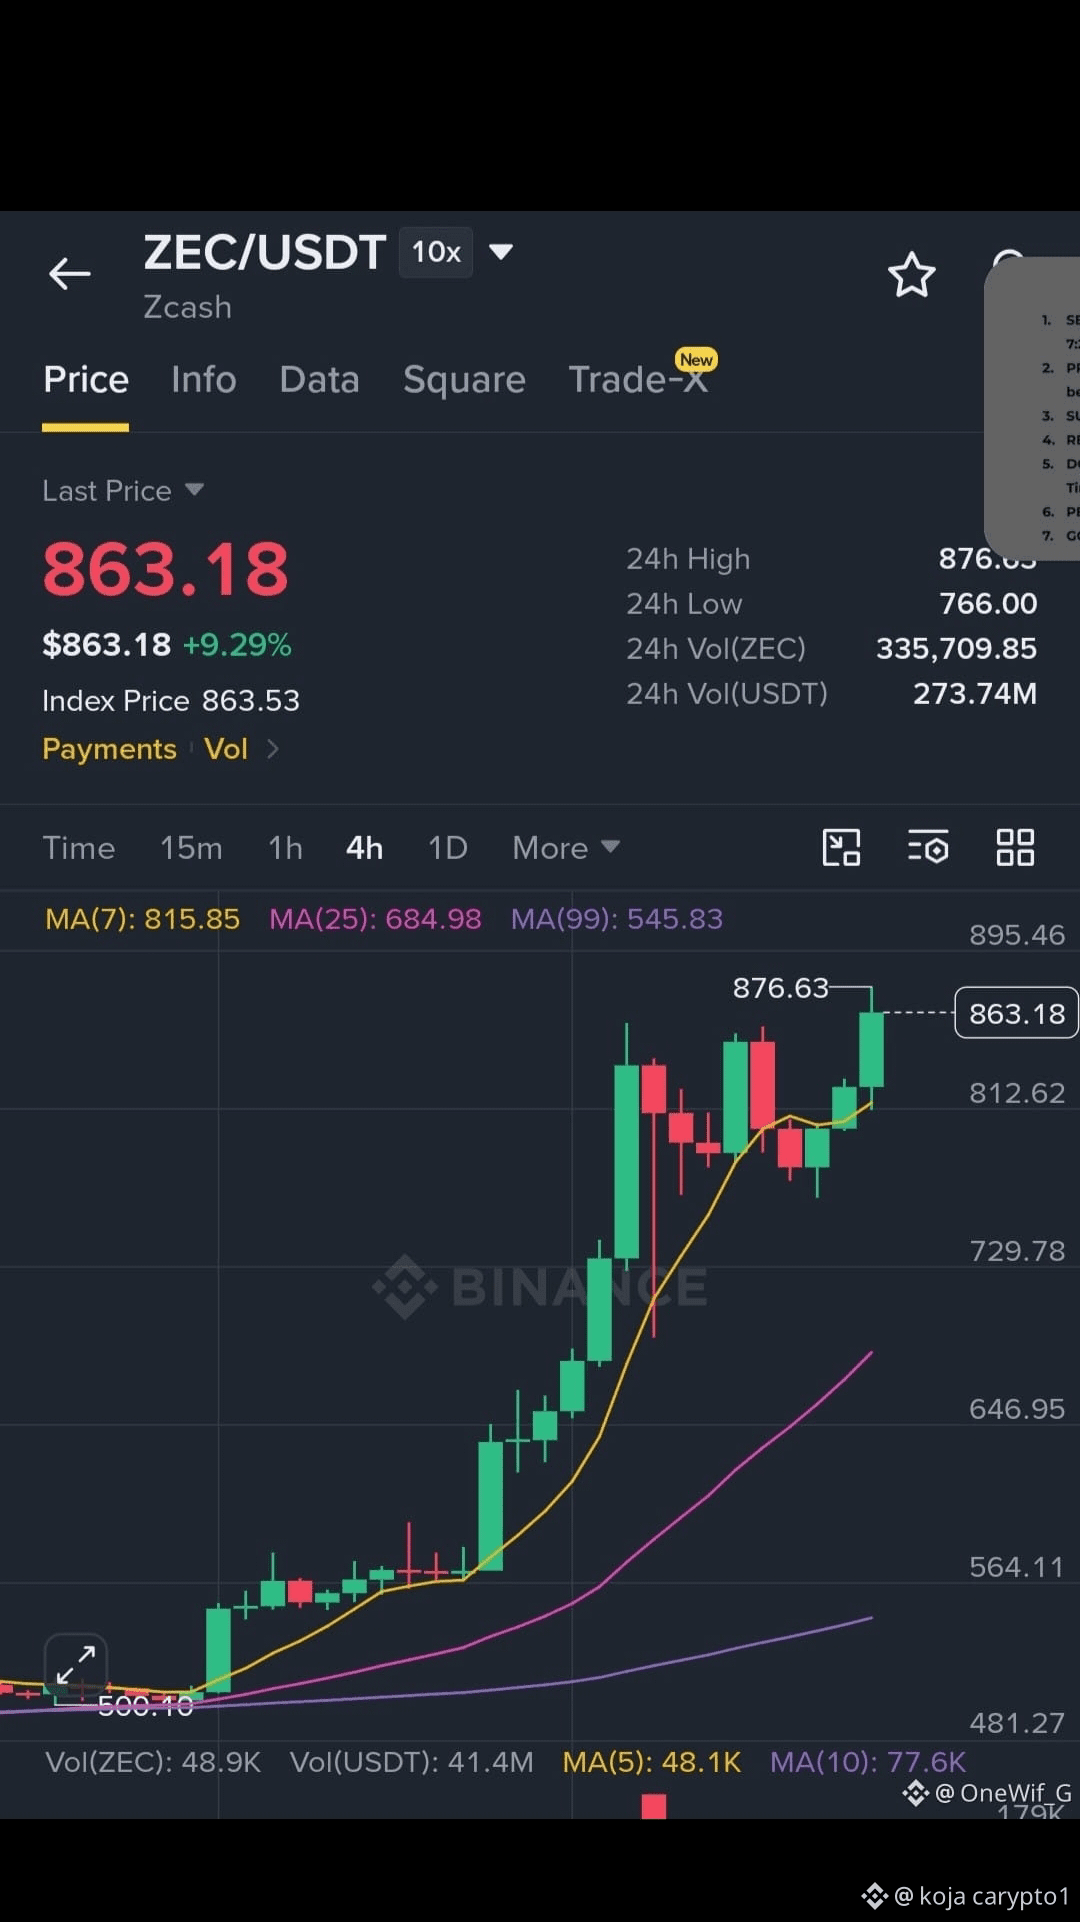1080x1922 pixels.
Task: Tap the ZEC/USDT pair title
Action: pos(264,252)
